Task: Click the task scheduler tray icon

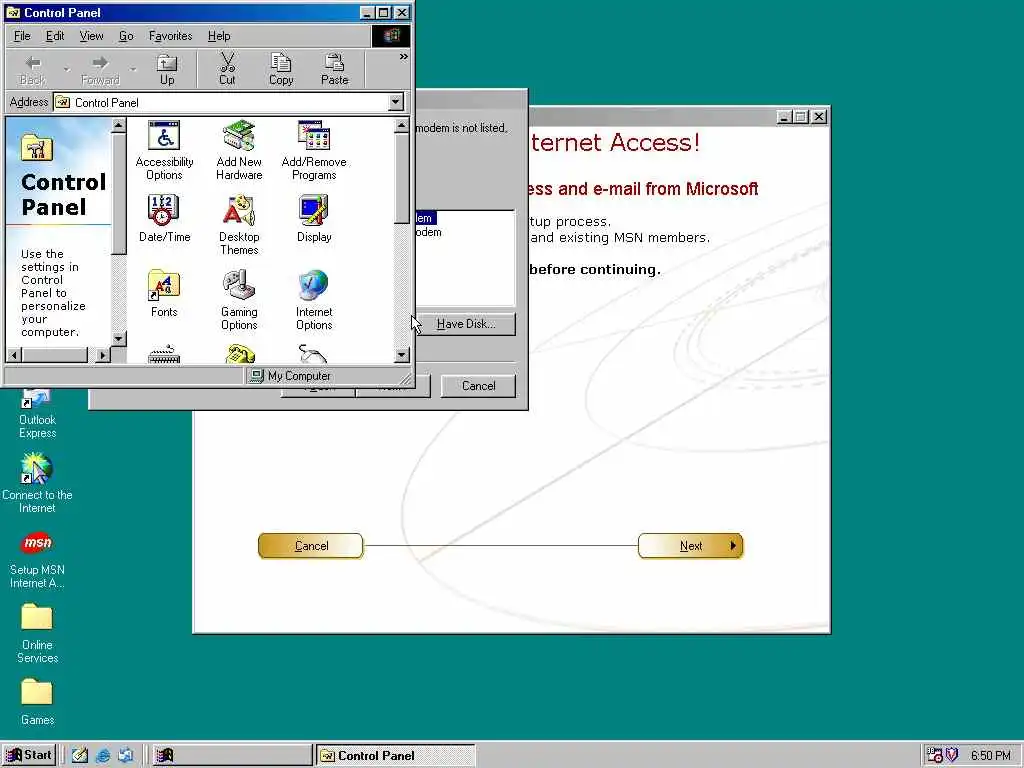Action: pyautogui.click(x=935, y=755)
